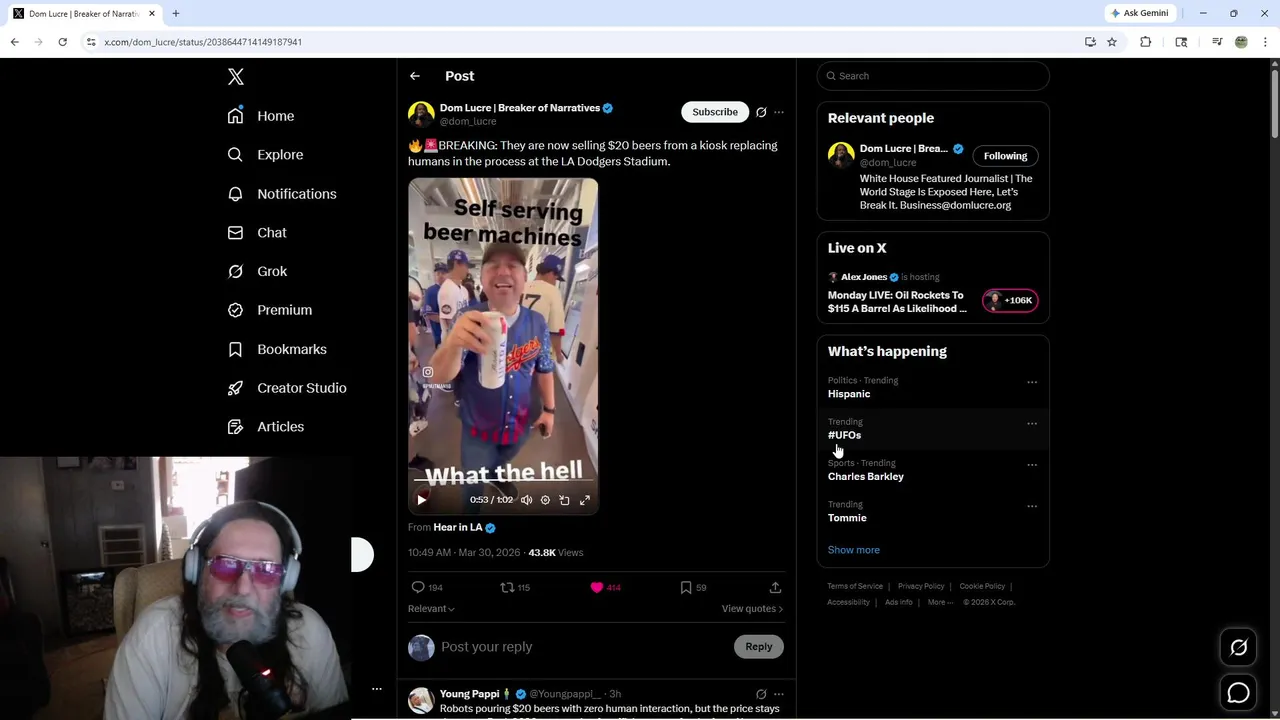This screenshot has width=1280, height=720.
Task: Expand video to fullscreen
Action: tap(585, 500)
